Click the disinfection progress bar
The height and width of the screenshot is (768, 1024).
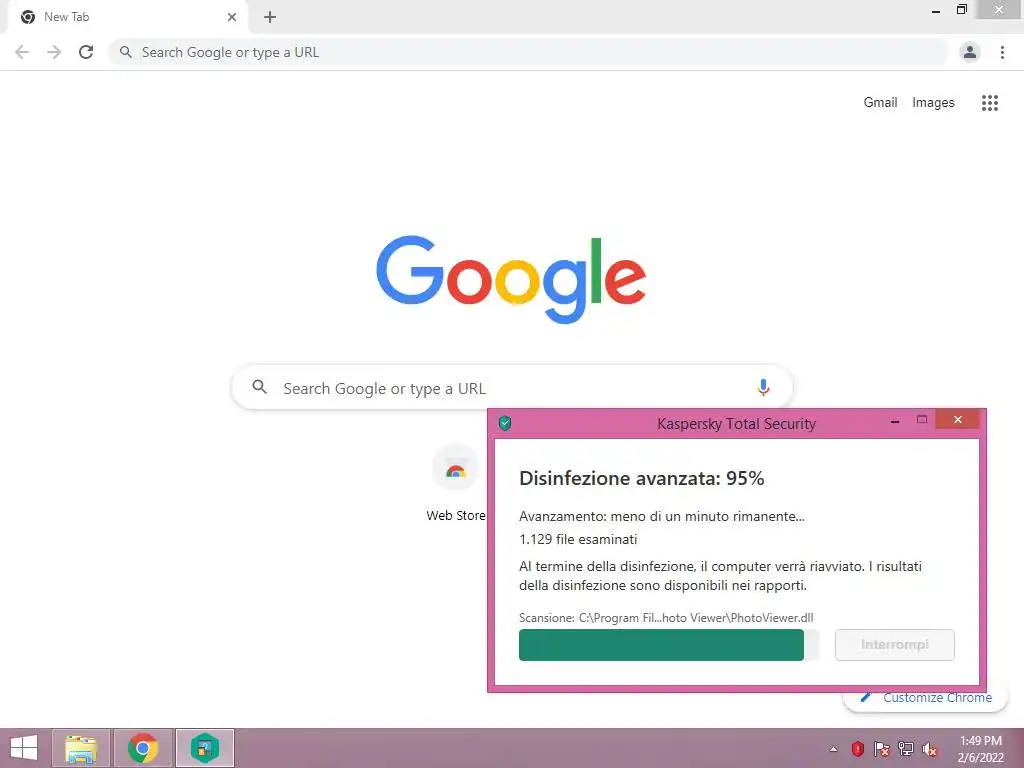pos(669,645)
